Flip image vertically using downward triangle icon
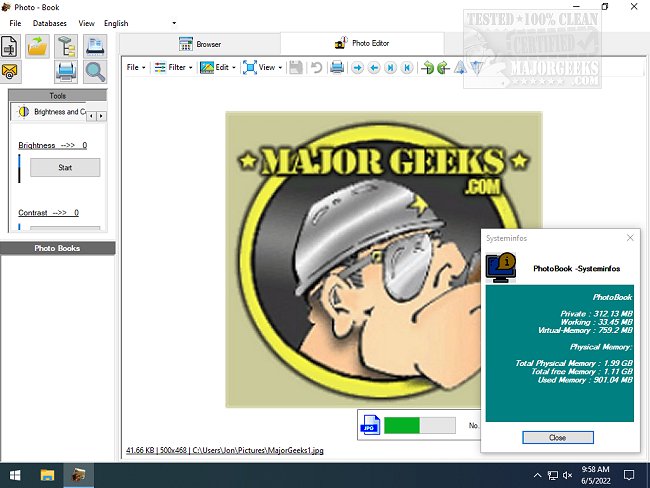 (x=477, y=68)
